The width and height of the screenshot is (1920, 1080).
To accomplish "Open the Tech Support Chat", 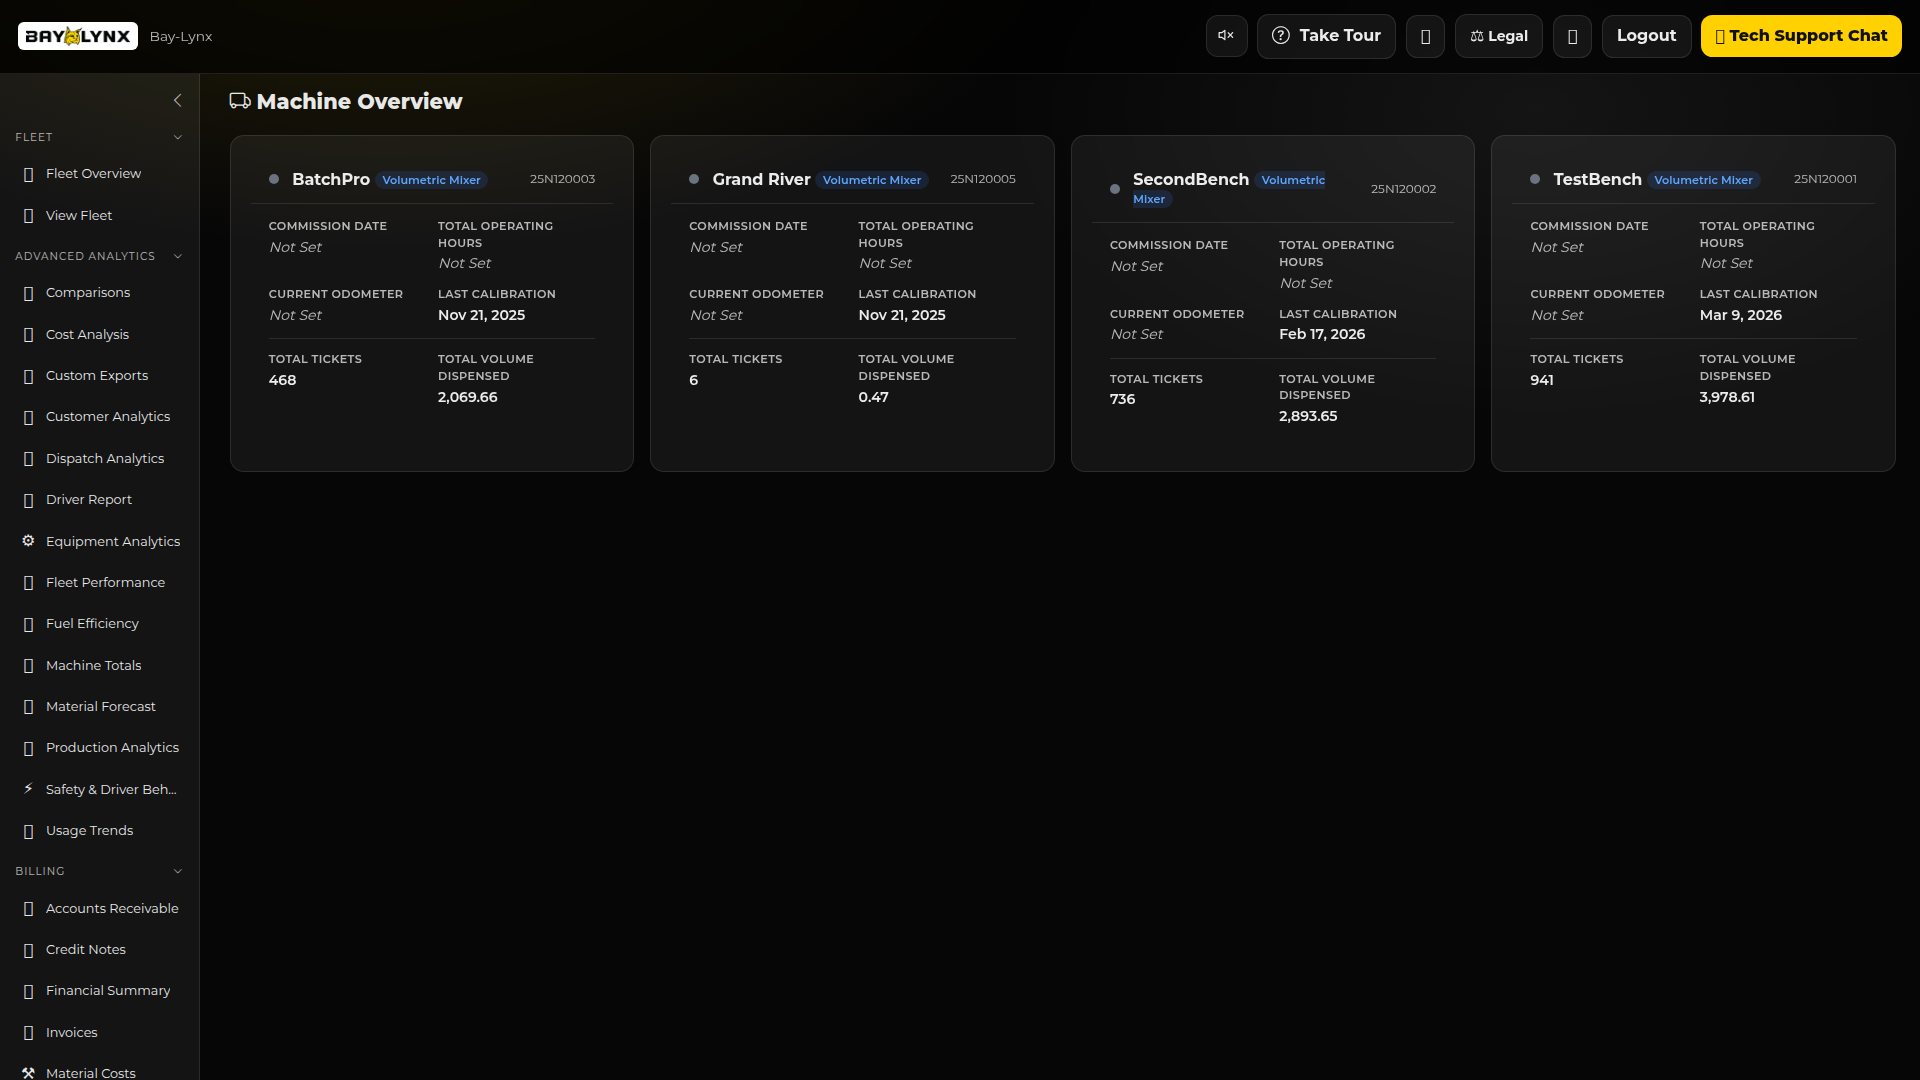I will [x=1800, y=36].
